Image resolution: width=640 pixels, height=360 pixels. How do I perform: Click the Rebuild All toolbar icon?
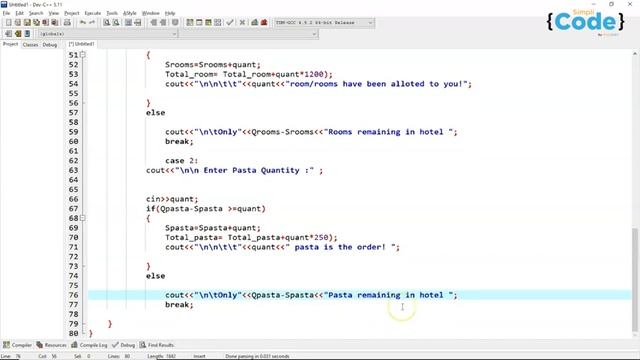(x=218, y=22)
